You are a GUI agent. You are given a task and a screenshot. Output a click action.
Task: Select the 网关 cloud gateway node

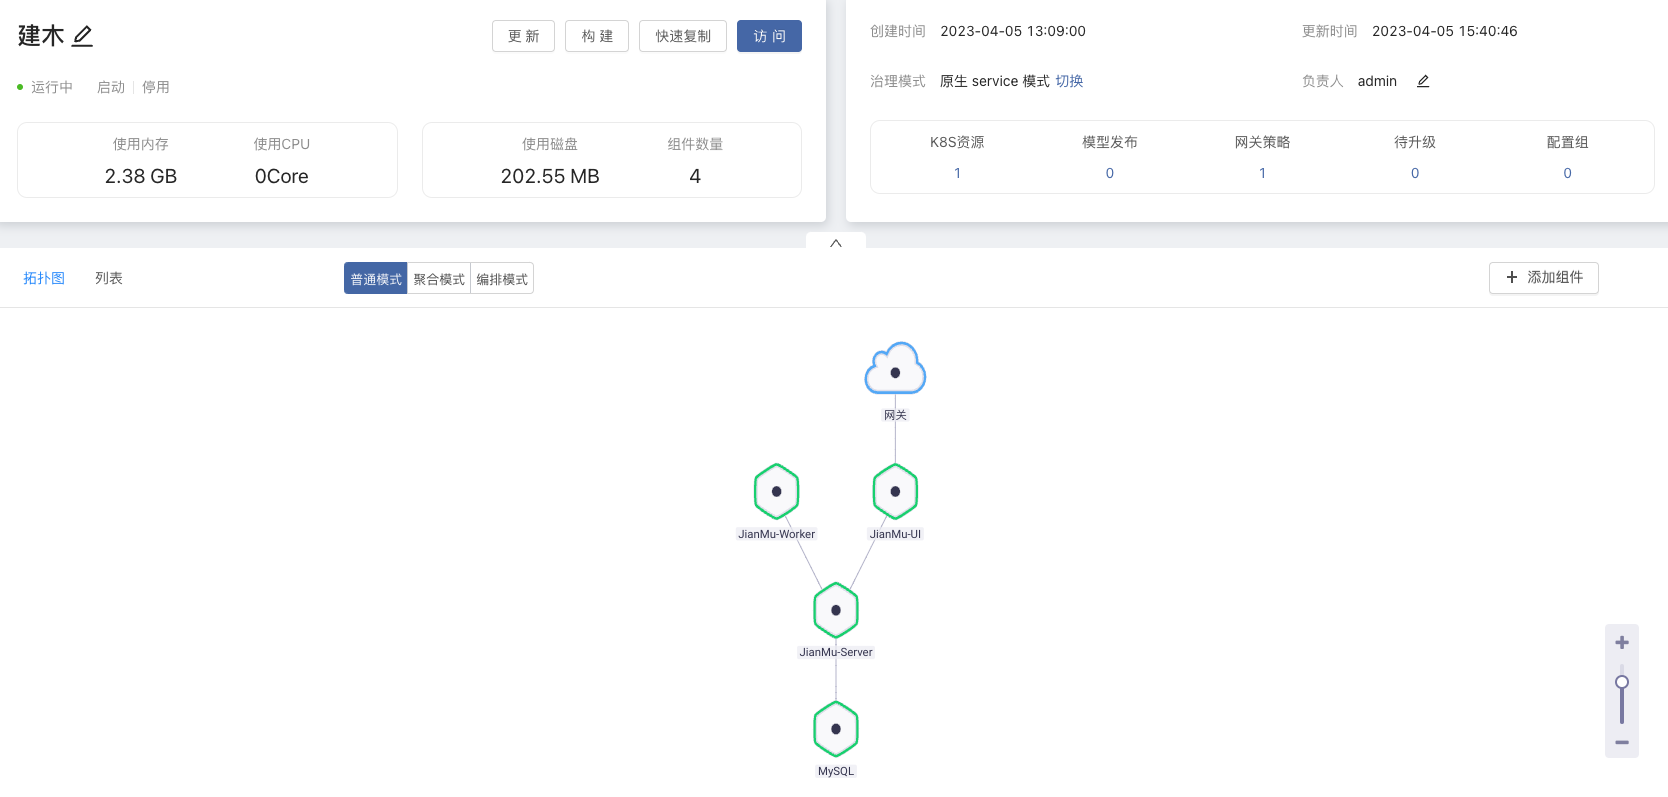(895, 369)
